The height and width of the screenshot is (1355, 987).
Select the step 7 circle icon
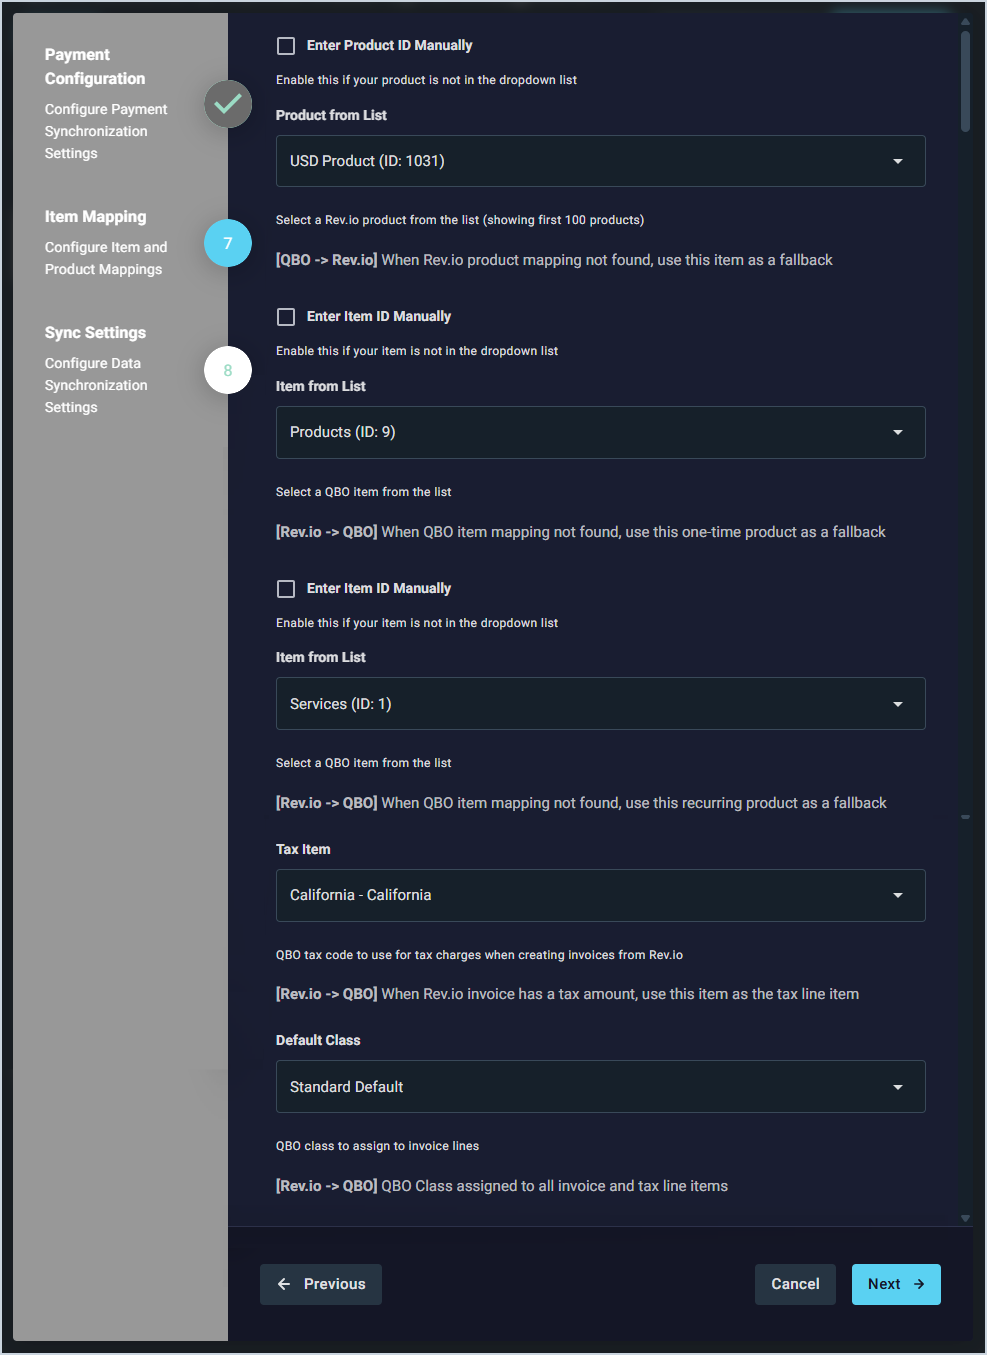pos(228,243)
